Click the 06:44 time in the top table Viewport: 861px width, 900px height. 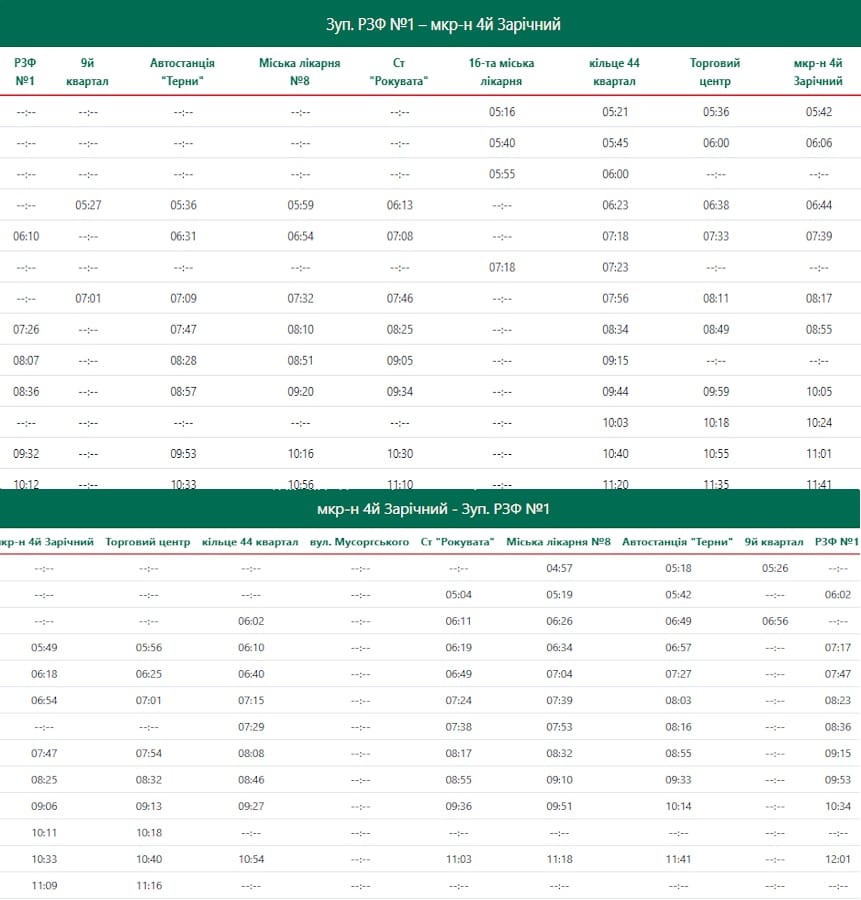coord(818,205)
